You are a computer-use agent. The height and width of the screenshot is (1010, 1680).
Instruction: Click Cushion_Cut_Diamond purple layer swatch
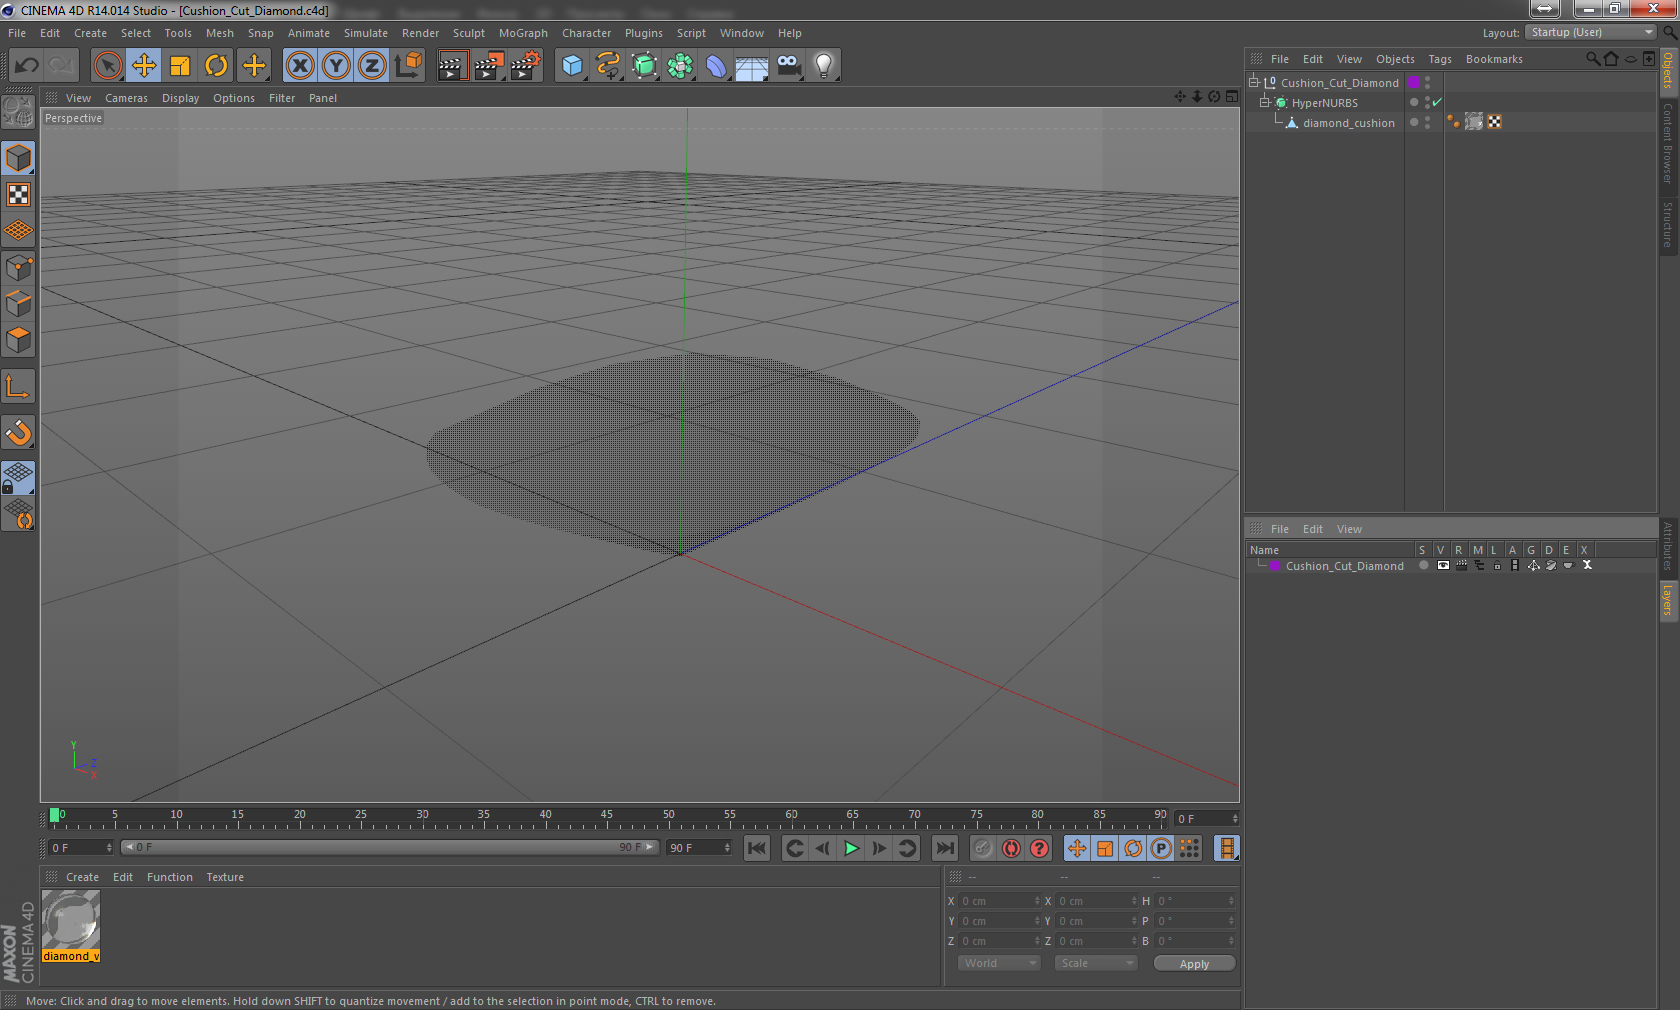tap(1414, 82)
